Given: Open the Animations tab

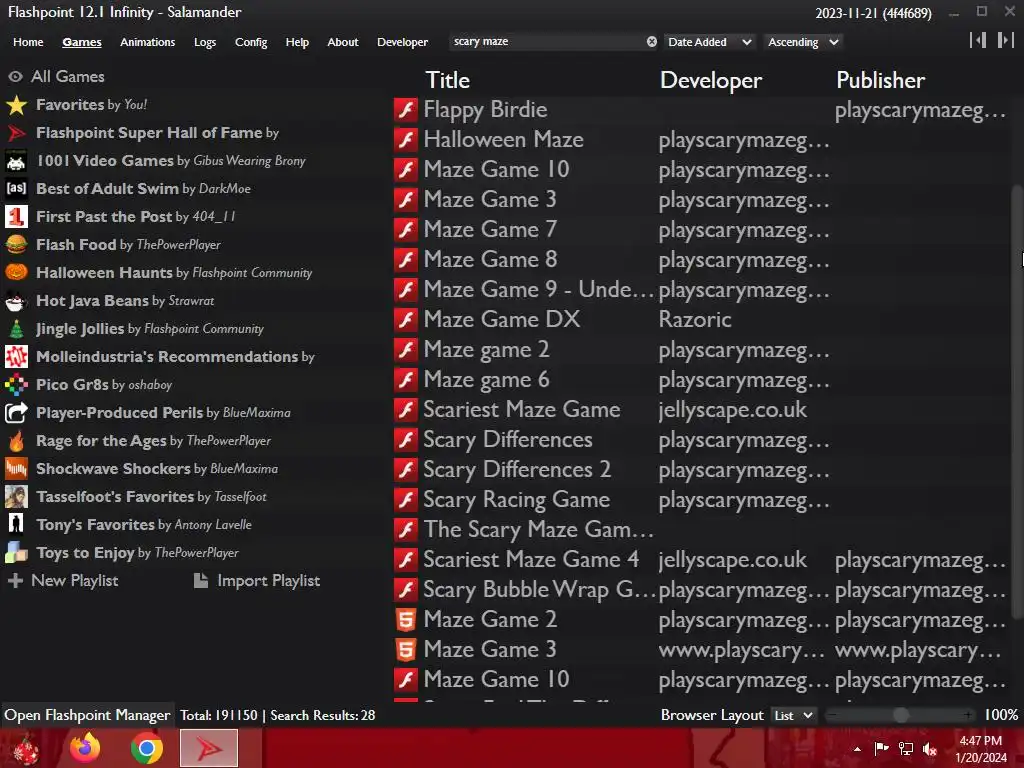Looking at the screenshot, I should [x=148, y=42].
